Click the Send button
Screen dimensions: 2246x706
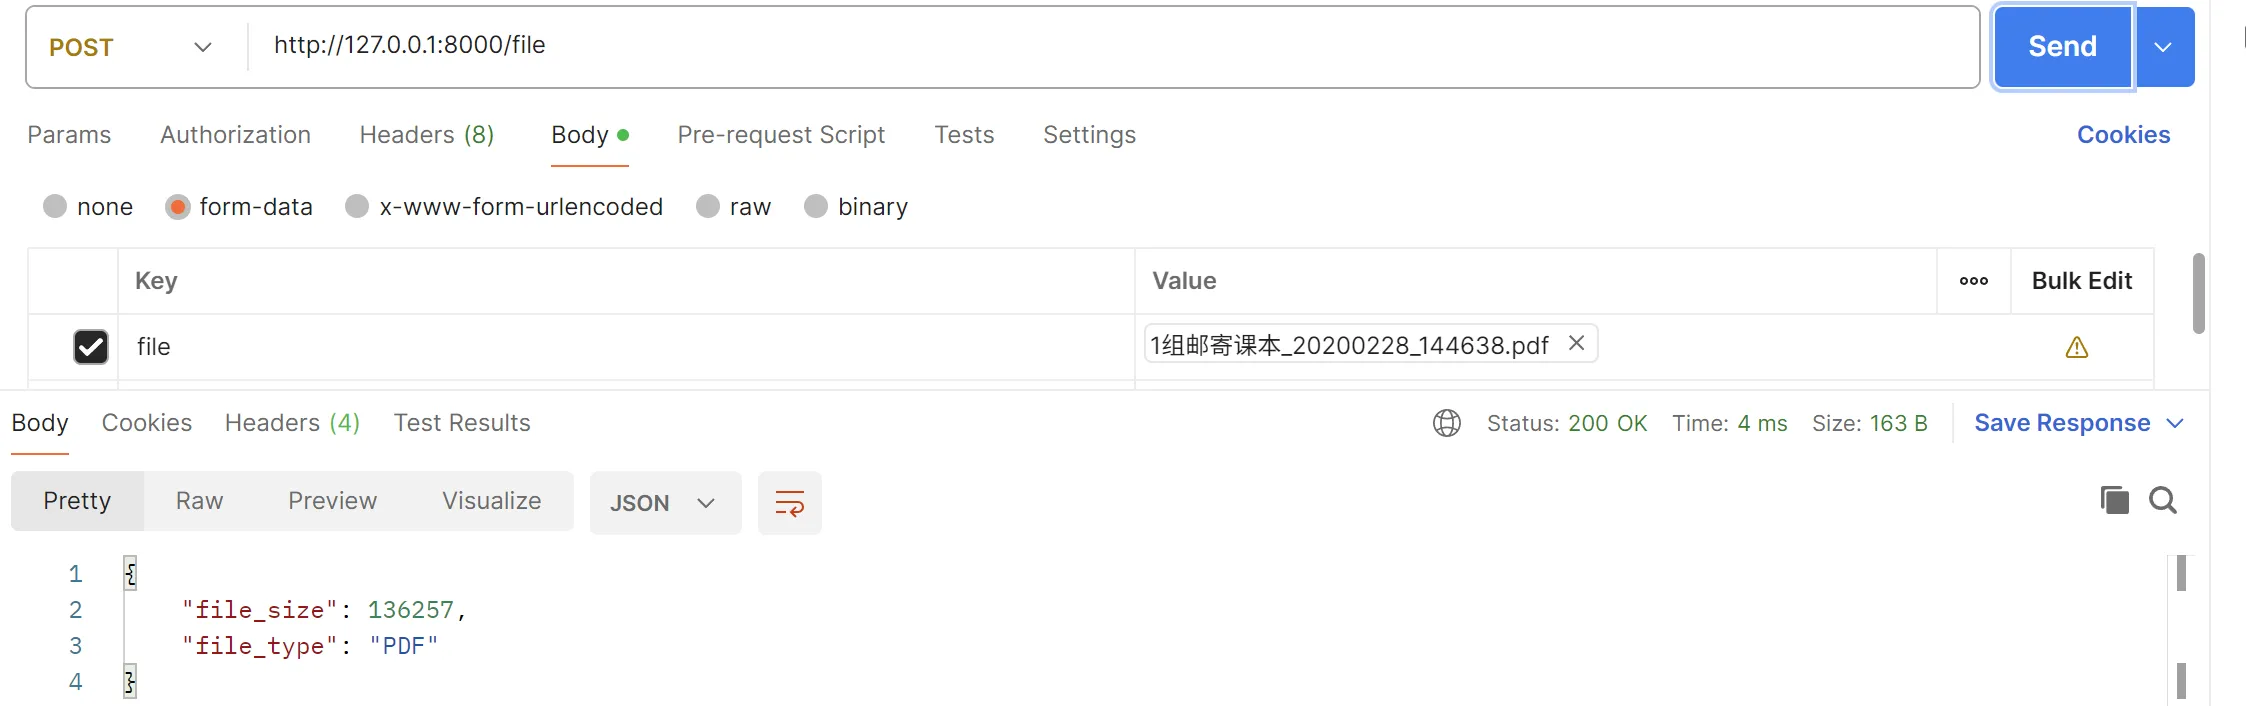pyautogui.click(x=2062, y=47)
